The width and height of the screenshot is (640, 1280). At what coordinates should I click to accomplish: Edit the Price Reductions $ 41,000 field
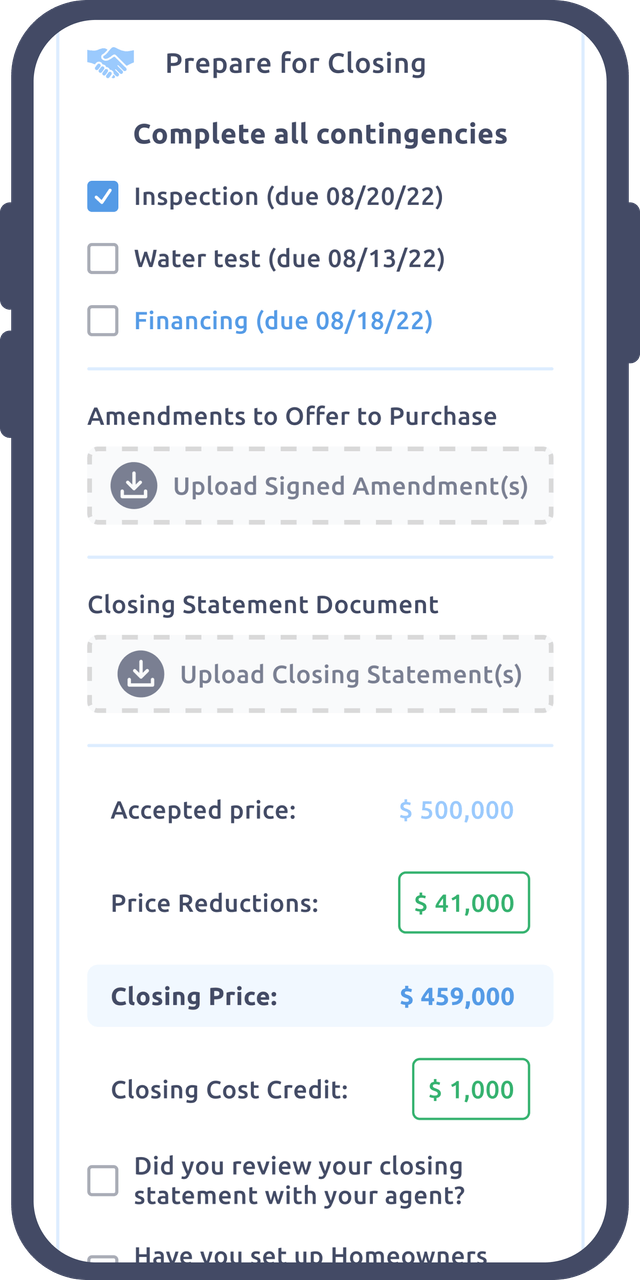tap(464, 903)
